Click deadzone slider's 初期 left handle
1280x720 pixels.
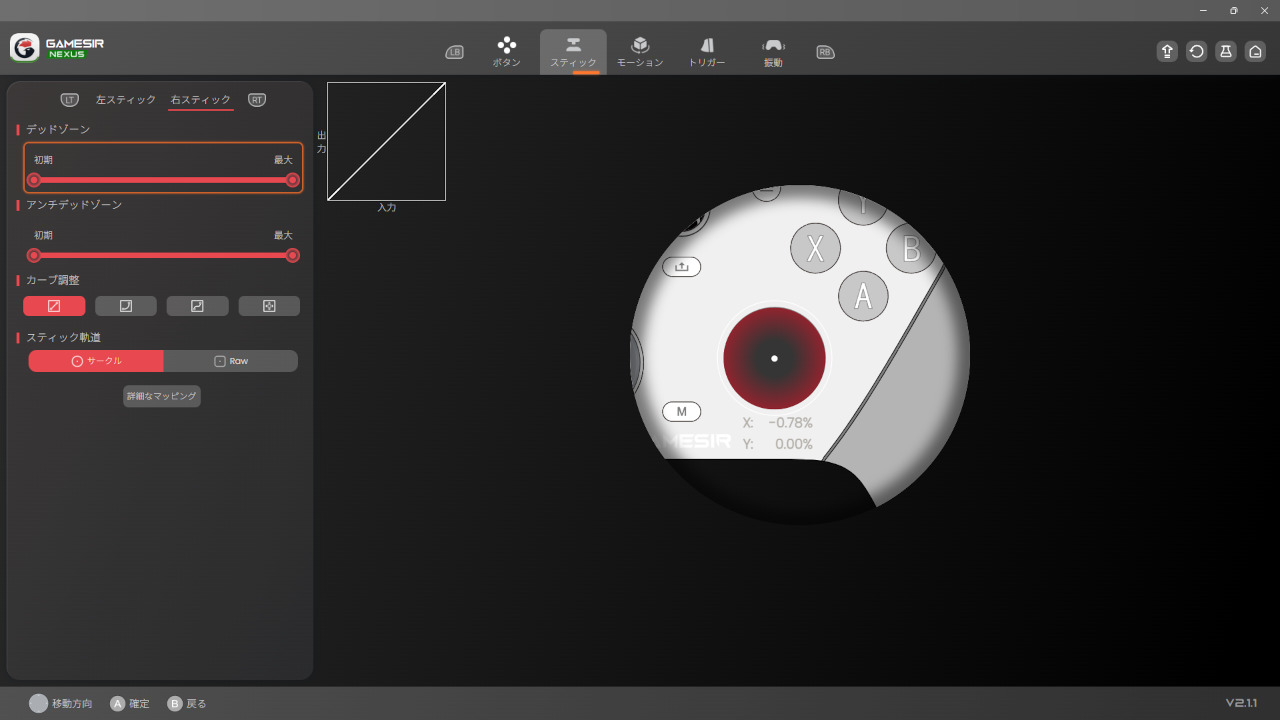(34, 180)
